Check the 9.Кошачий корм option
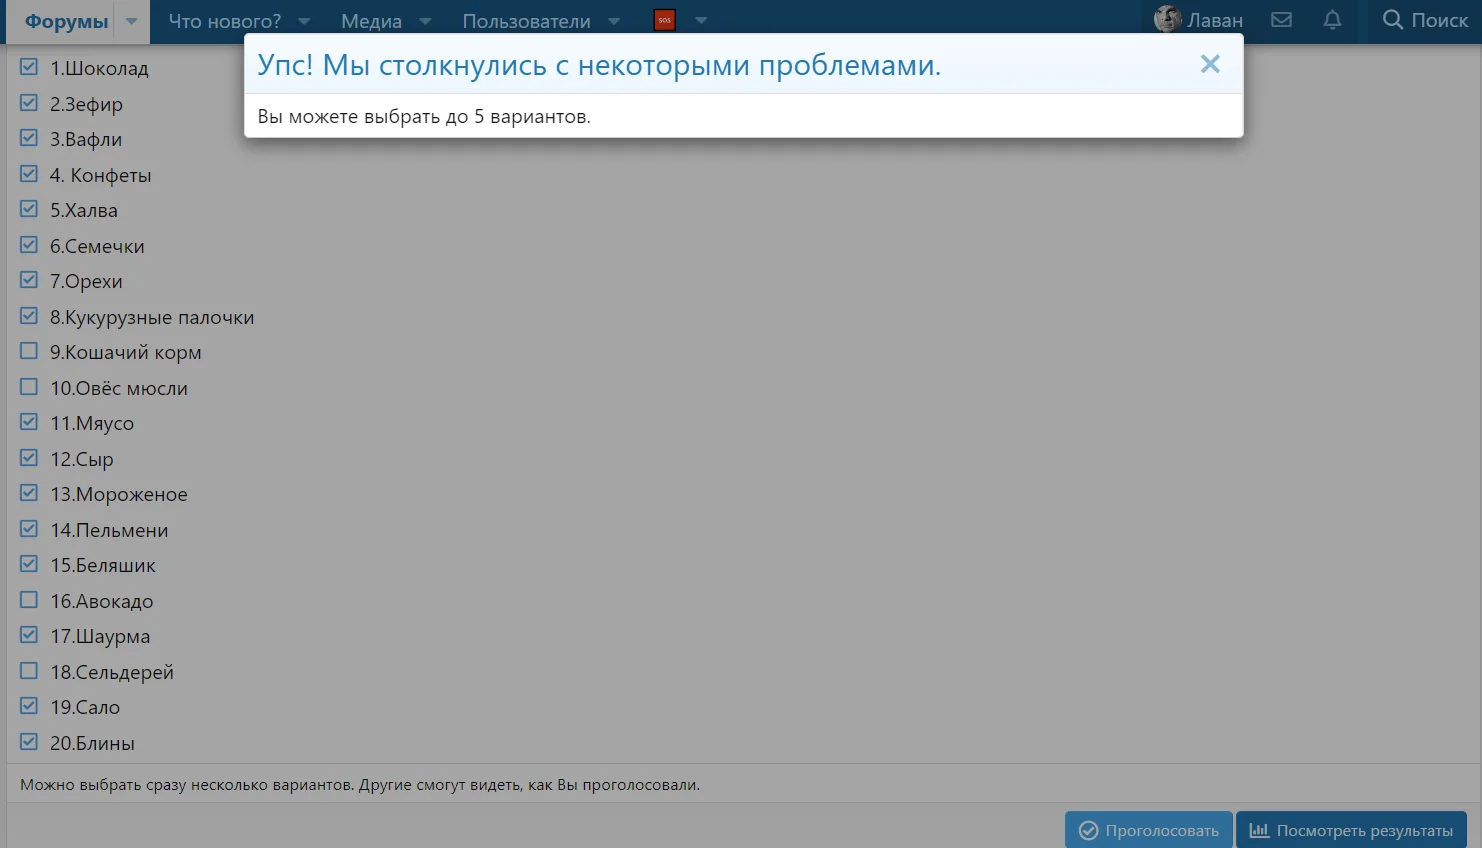The image size is (1482, 848). click(28, 351)
